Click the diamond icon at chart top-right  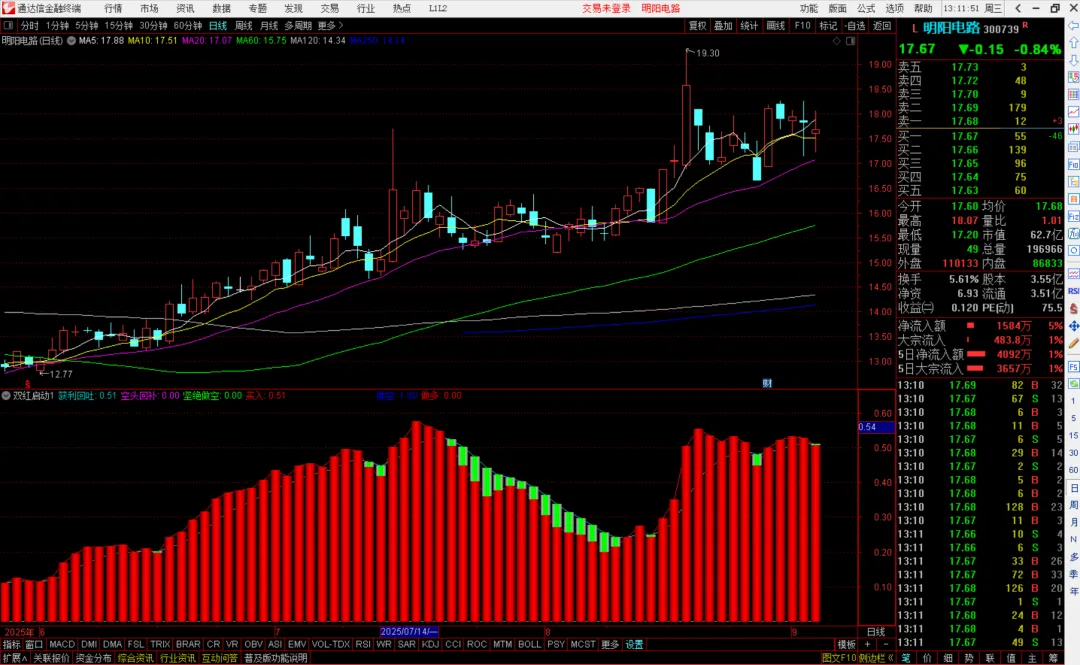(836, 41)
